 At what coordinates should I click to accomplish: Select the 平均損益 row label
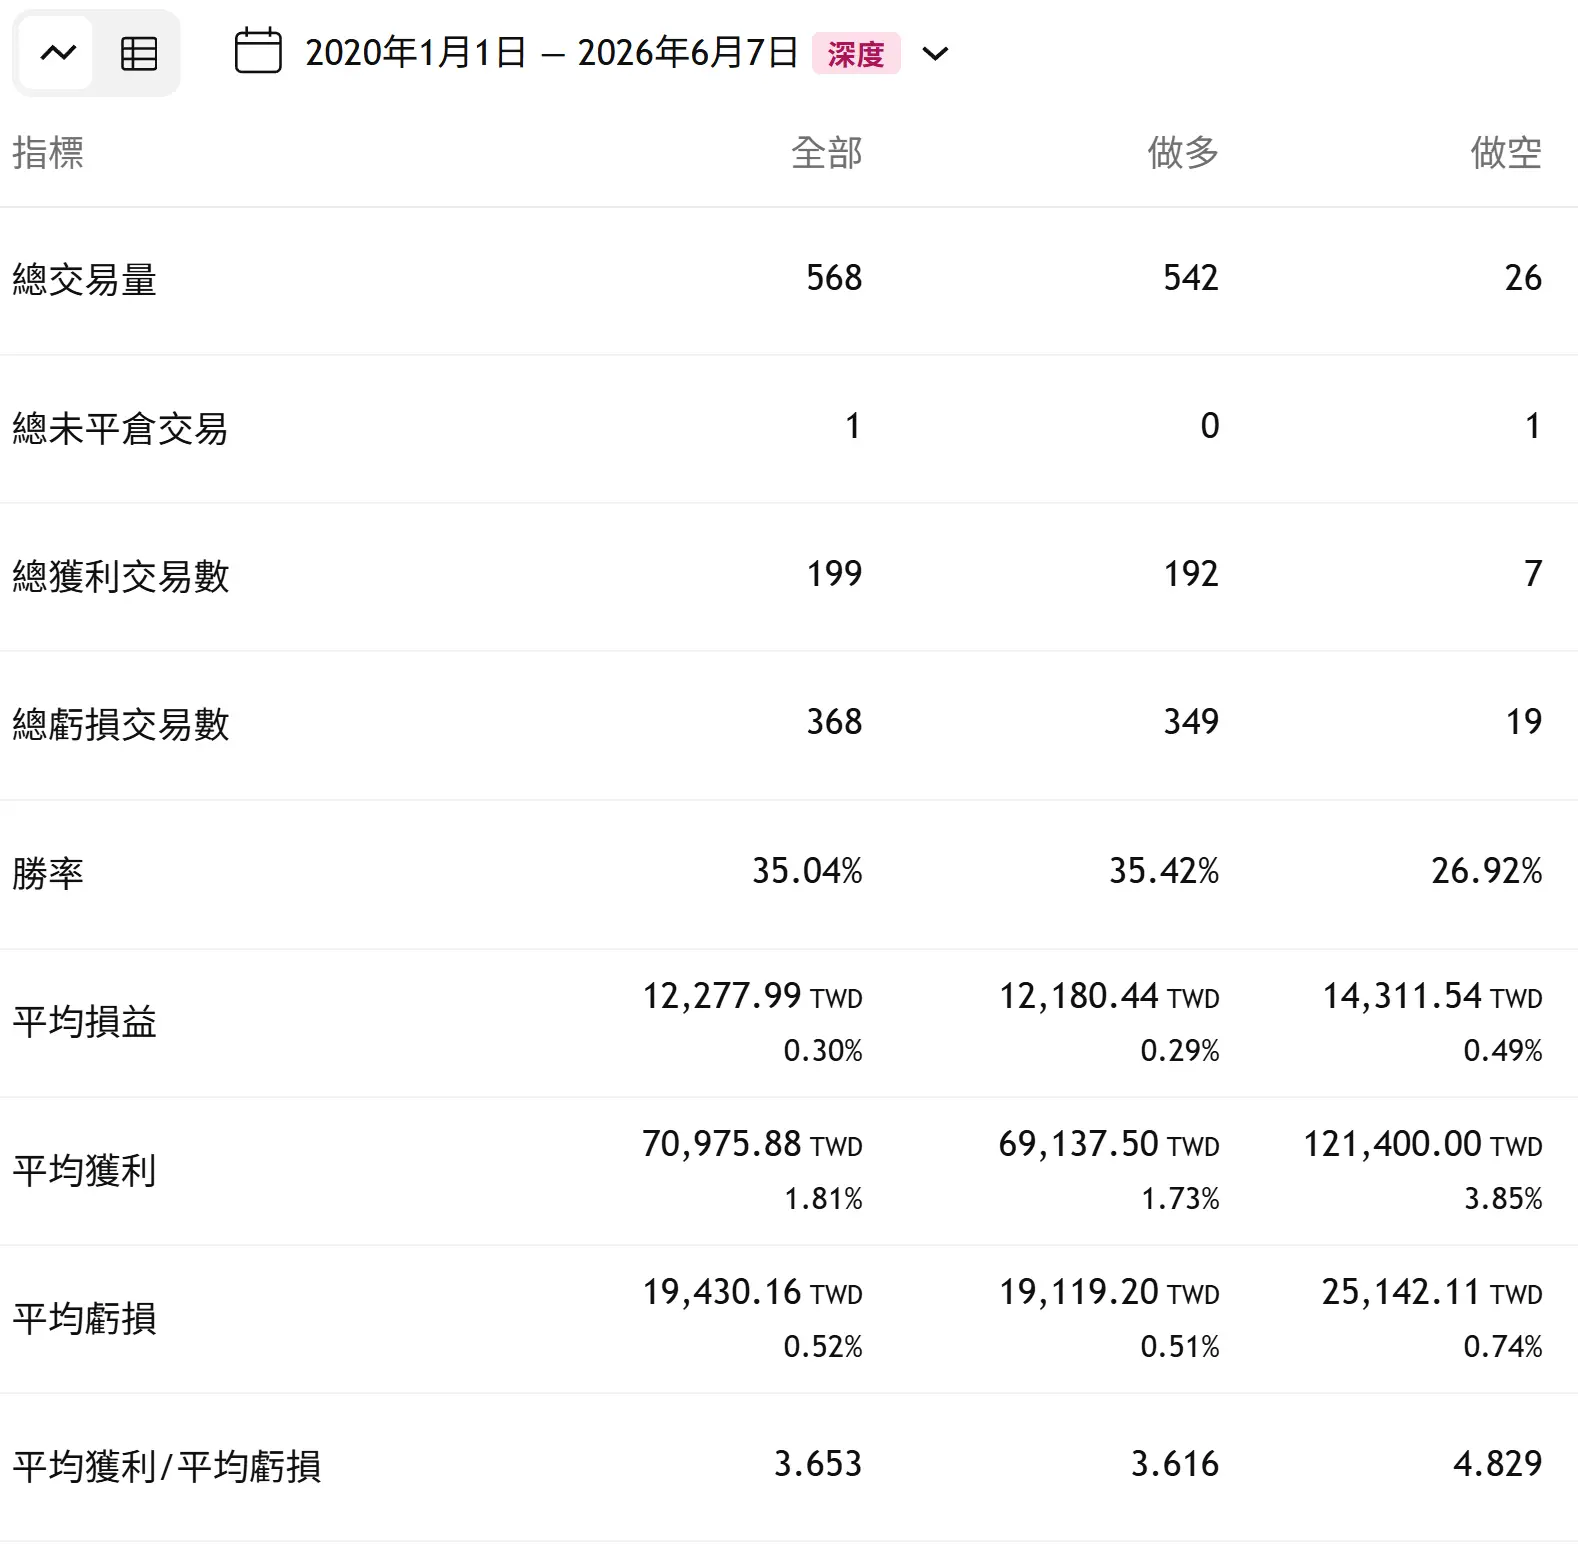coord(85,1022)
